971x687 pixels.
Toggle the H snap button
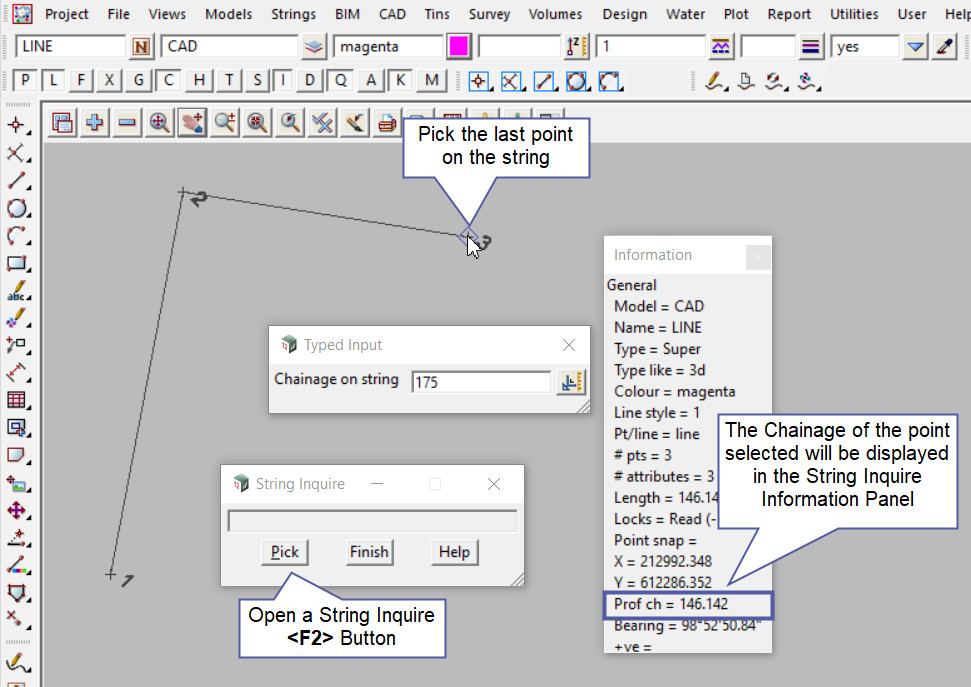(x=199, y=81)
